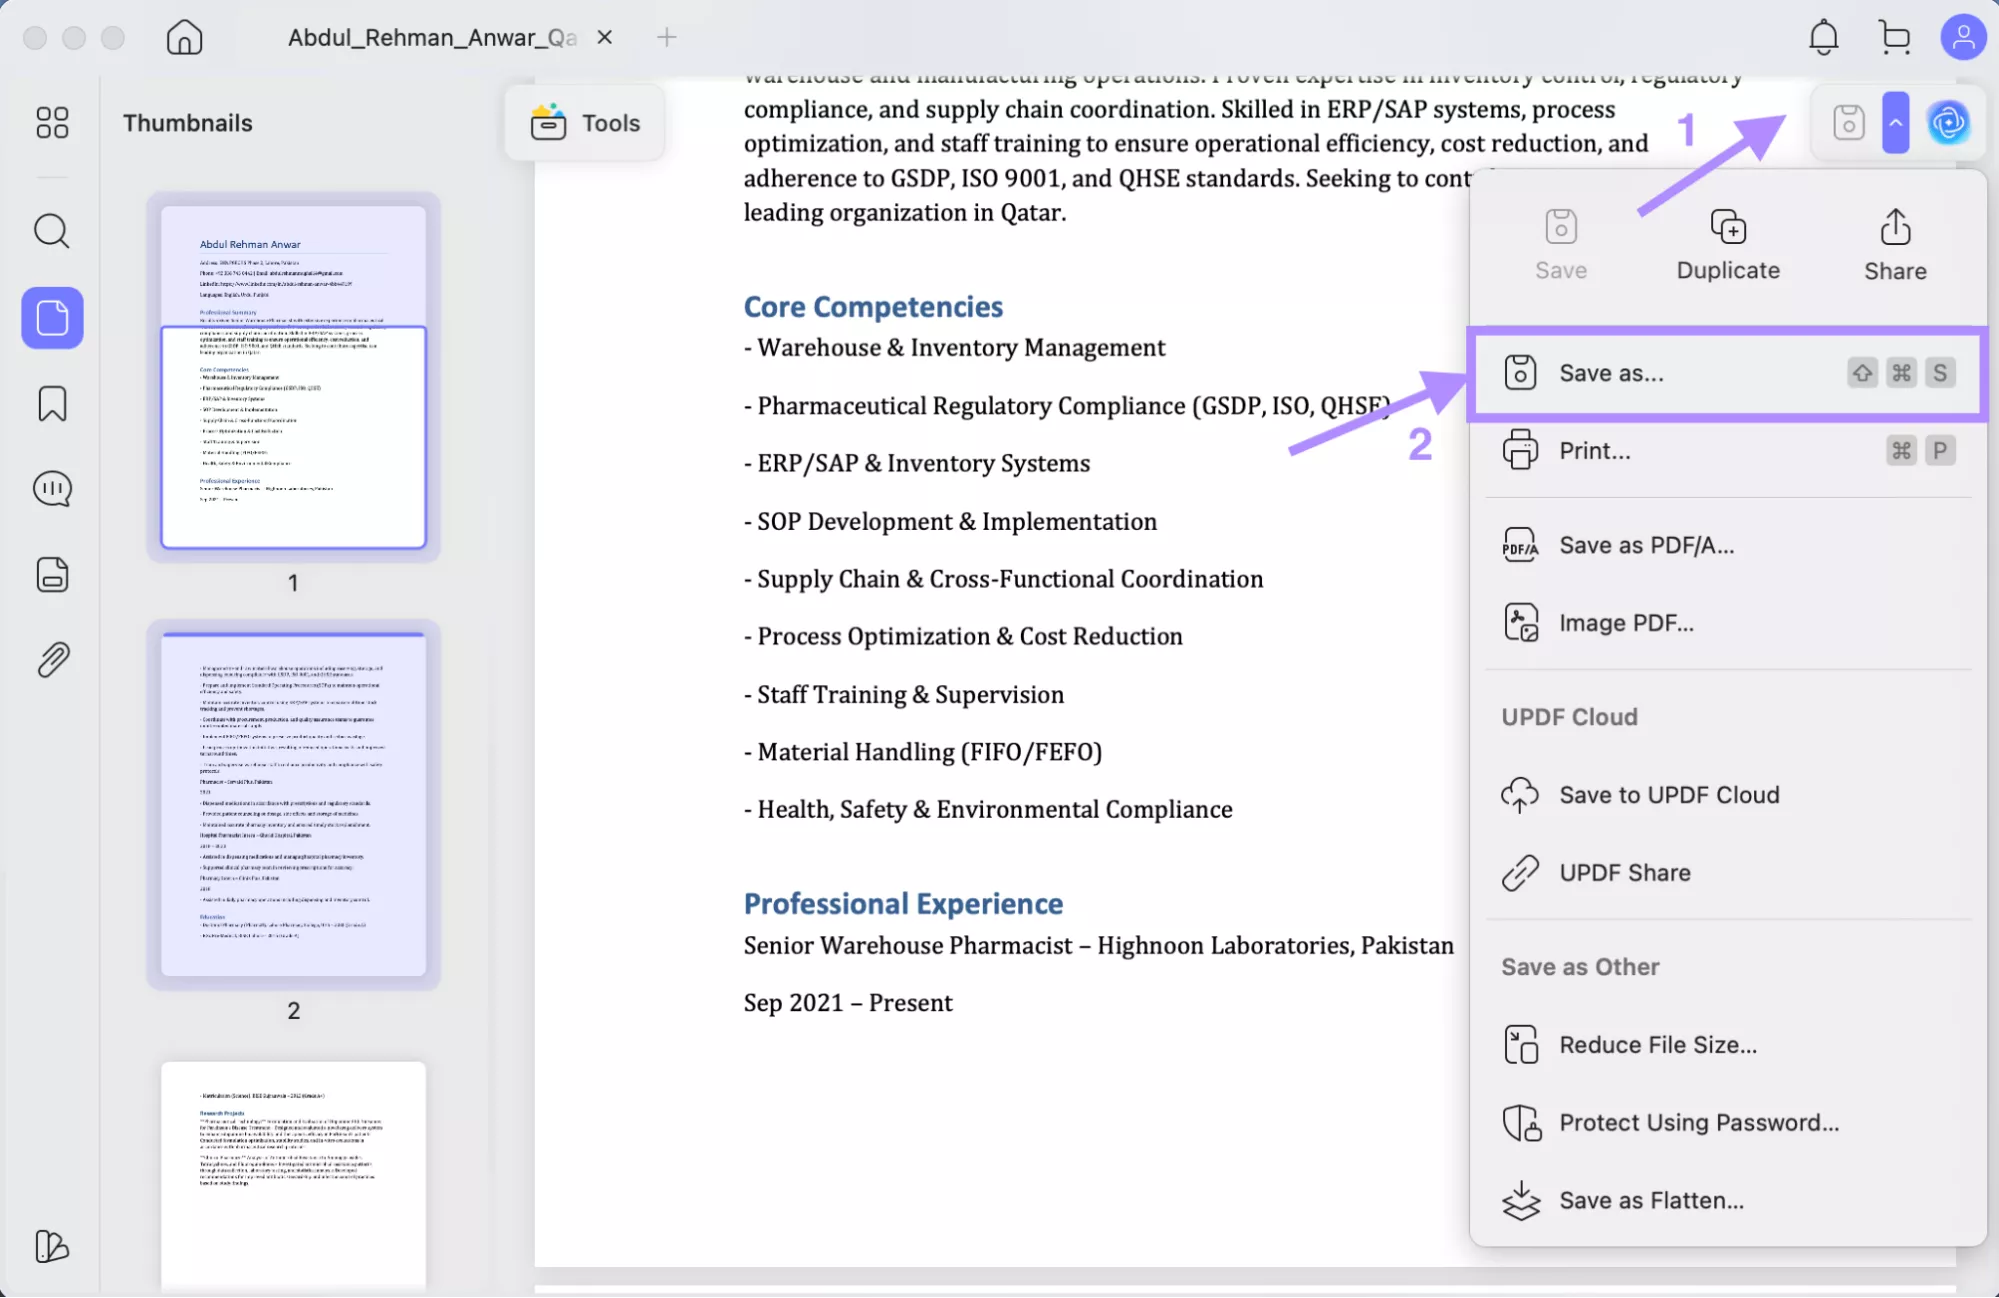
Task: Click 'ERP/SAP & Inventory Systems' line
Action: click(917, 464)
